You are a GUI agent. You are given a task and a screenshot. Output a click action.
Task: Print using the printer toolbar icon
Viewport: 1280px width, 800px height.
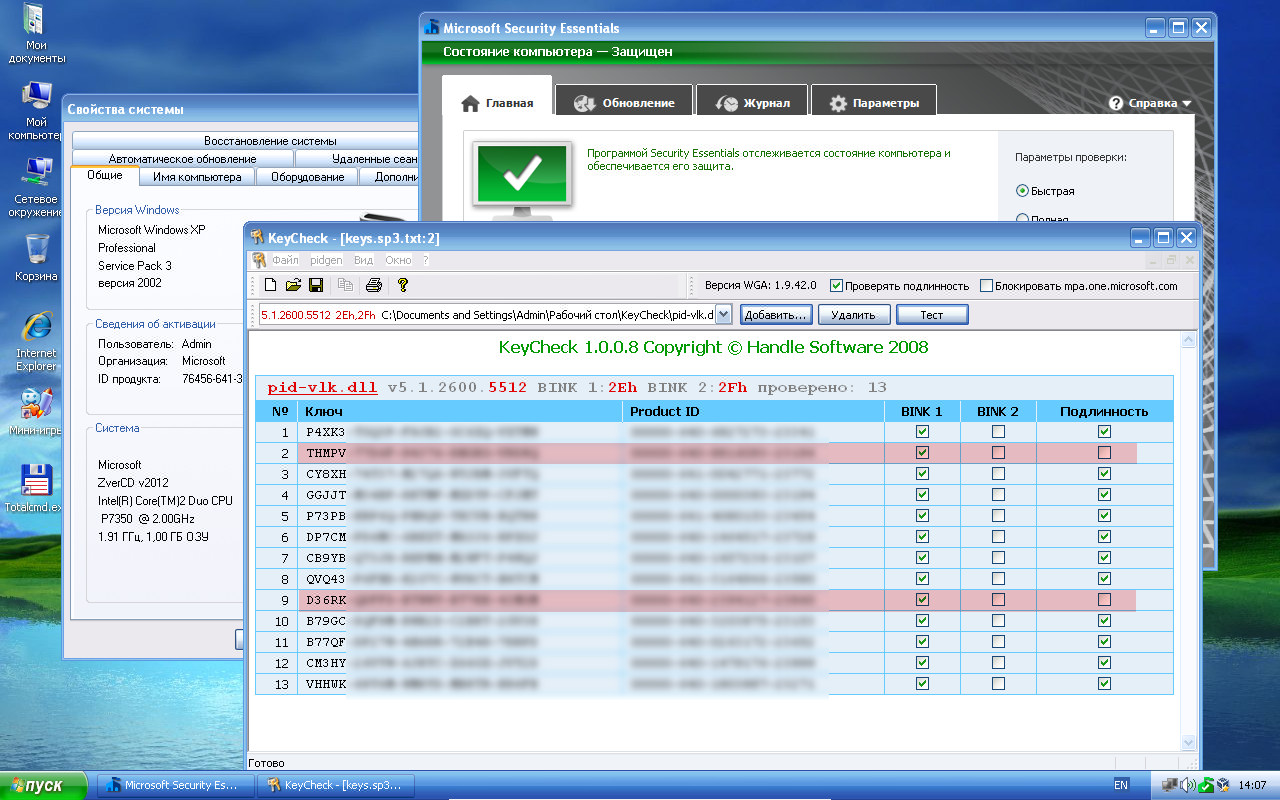[x=374, y=286]
